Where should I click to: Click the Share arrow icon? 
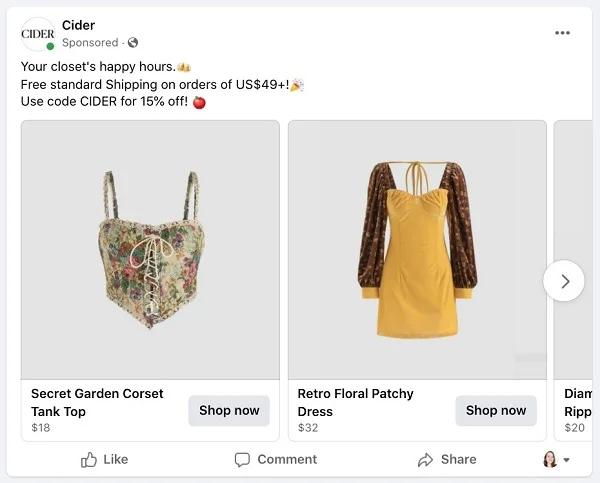425,460
